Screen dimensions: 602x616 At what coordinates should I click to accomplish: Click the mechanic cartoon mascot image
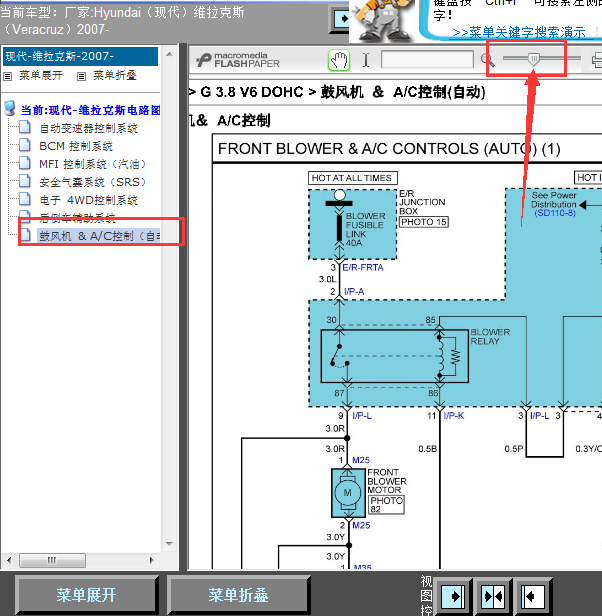[x=381, y=20]
